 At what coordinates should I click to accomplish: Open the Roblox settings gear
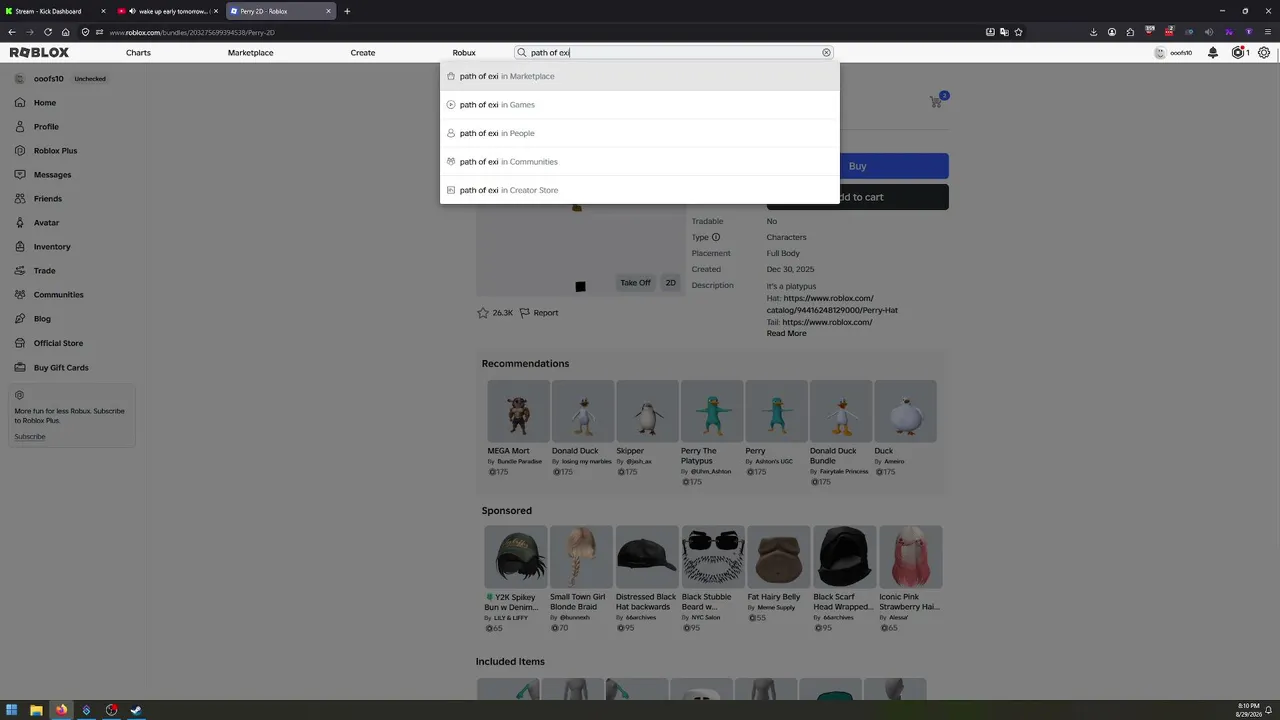tap(1264, 52)
